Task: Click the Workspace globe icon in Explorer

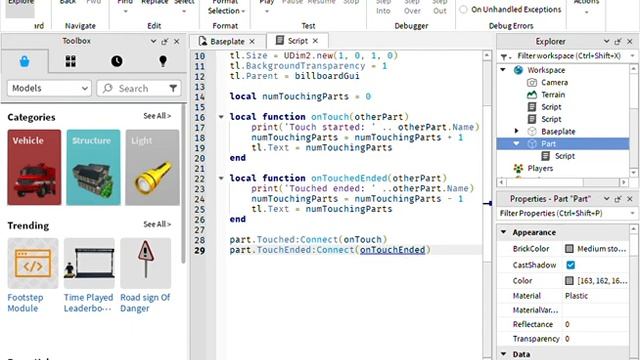Action: point(518,70)
